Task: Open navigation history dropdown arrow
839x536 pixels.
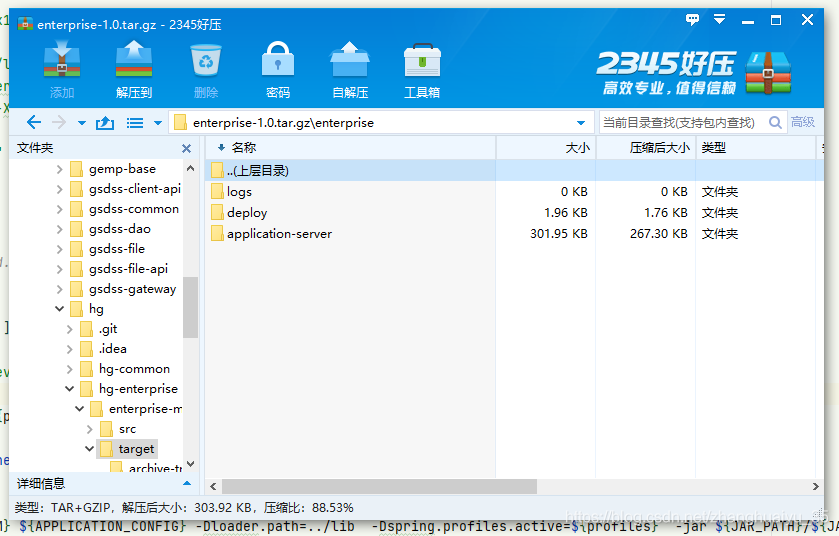Action: coord(82,123)
